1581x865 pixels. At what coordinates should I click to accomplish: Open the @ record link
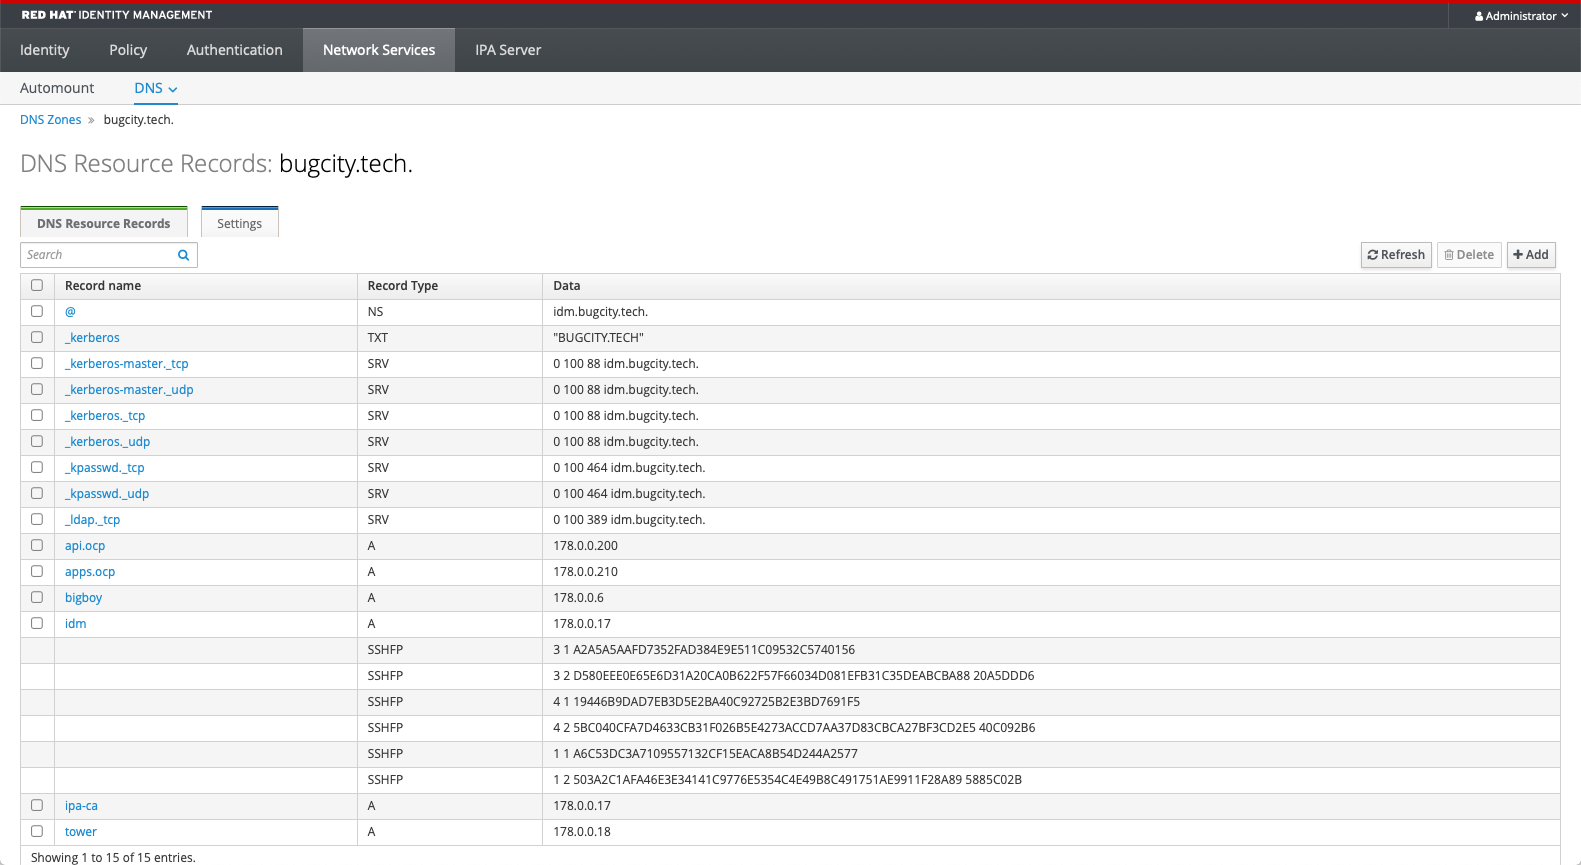pos(70,312)
